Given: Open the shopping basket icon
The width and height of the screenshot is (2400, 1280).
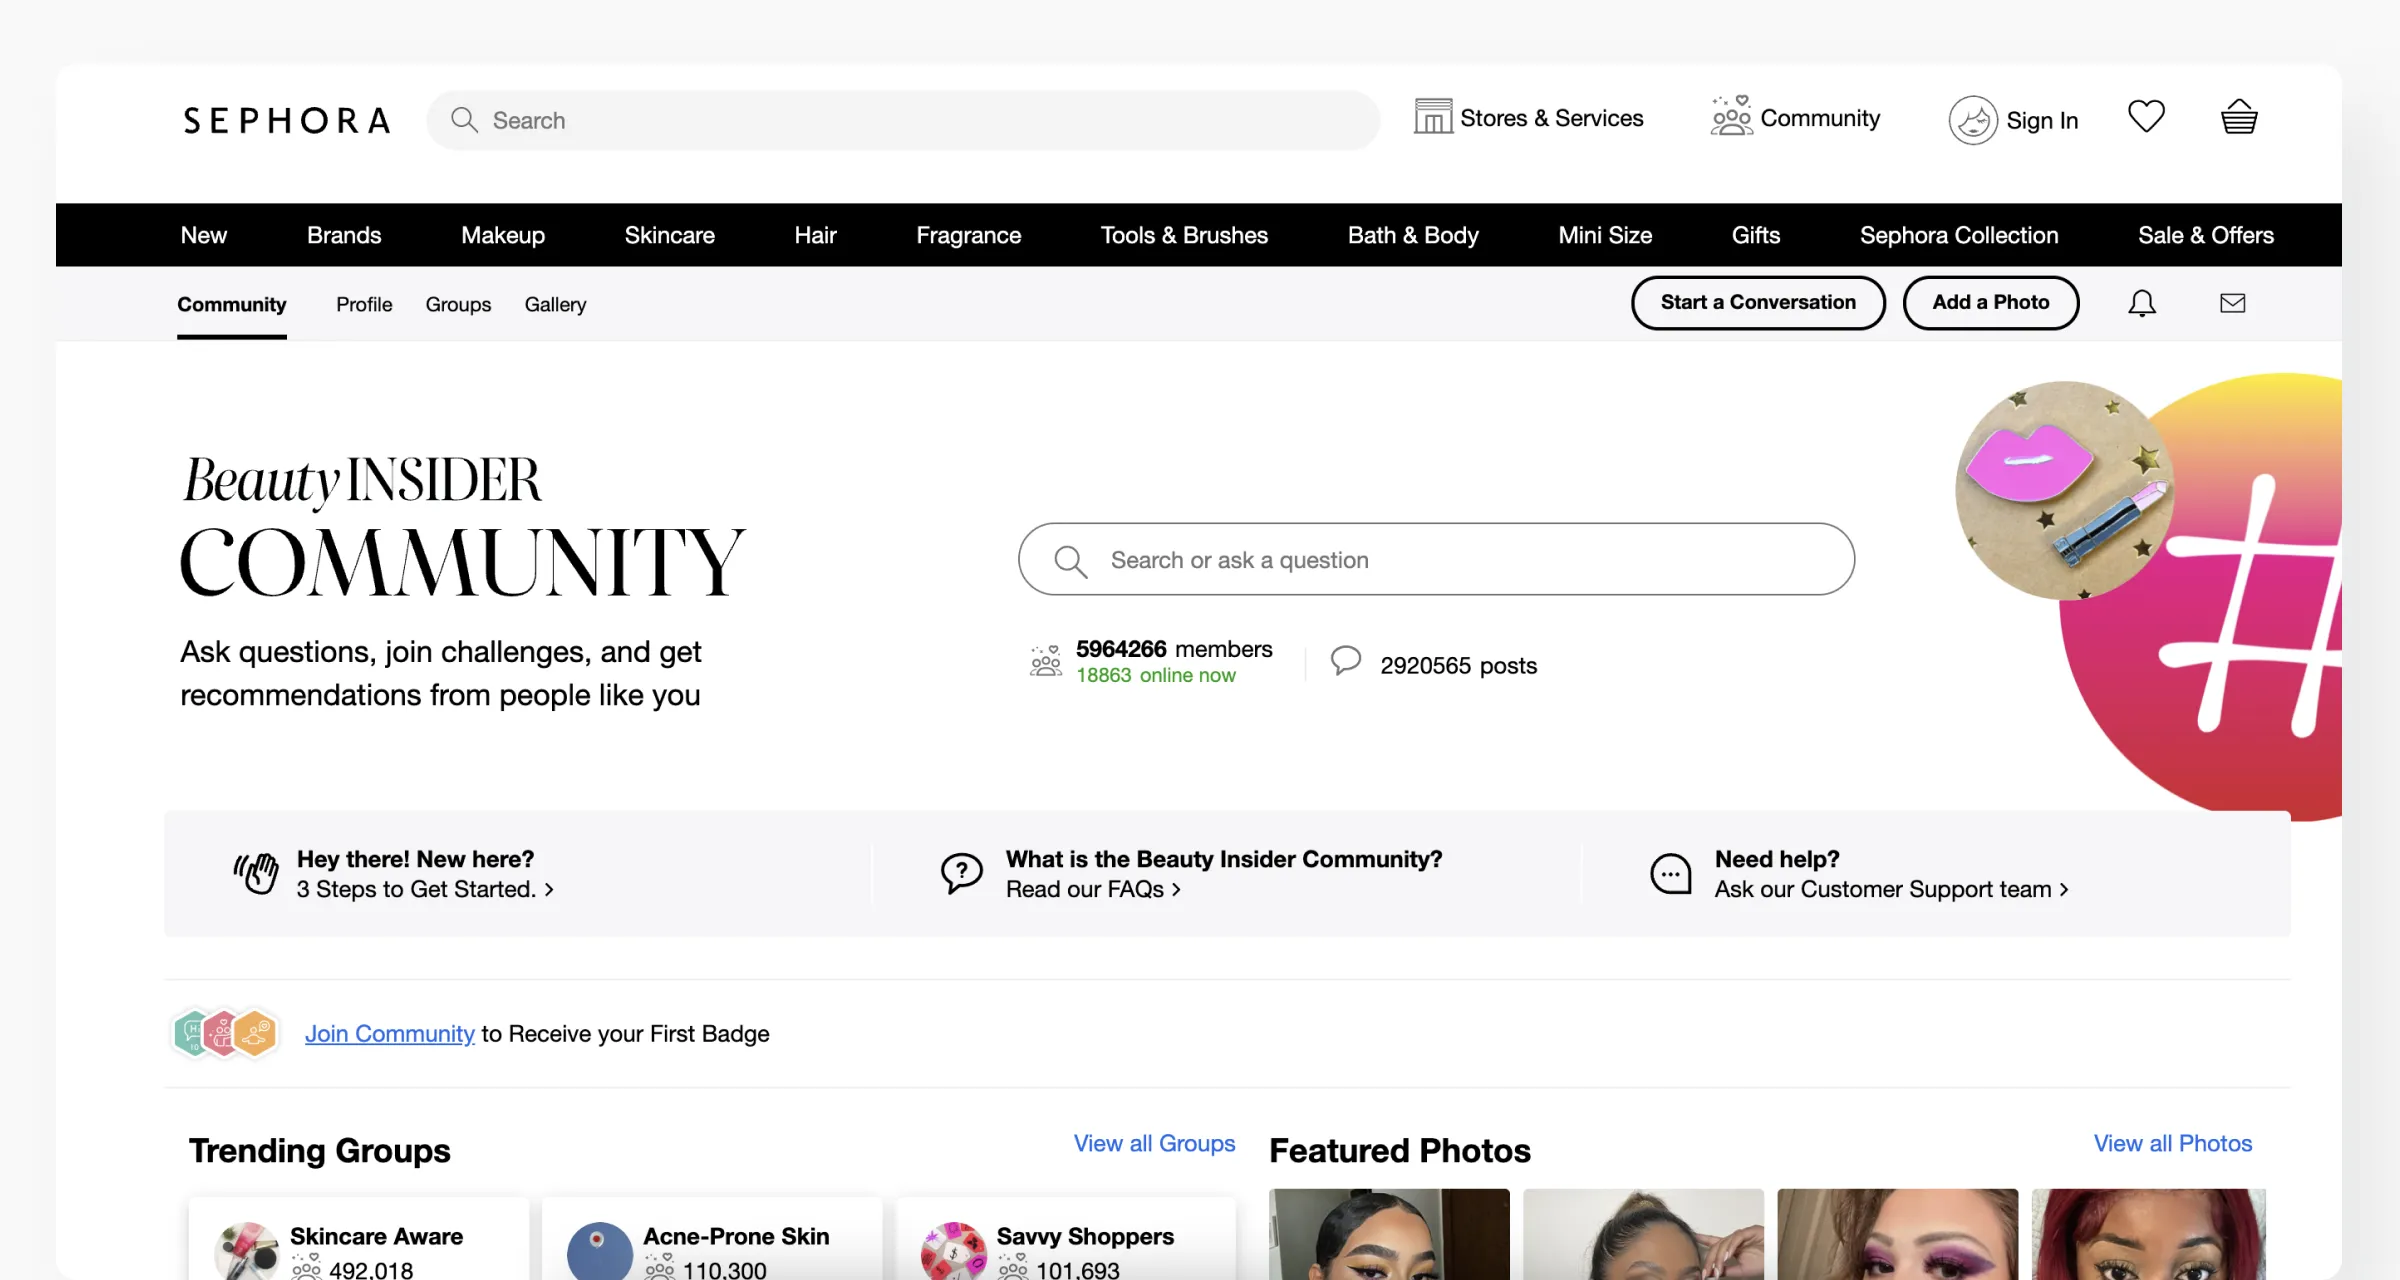Looking at the screenshot, I should click(2239, 117).
